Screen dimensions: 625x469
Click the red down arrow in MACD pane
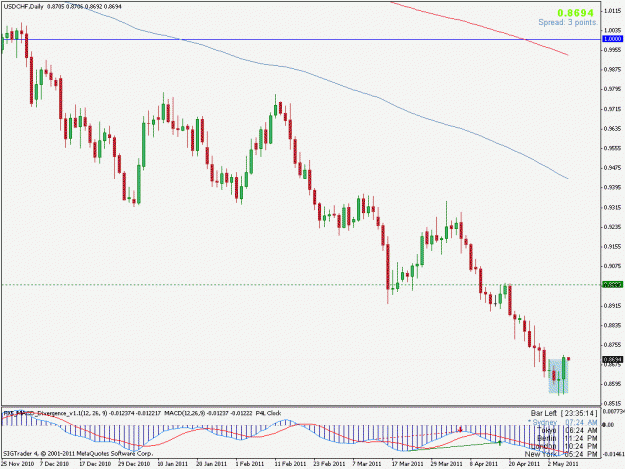pyautogui.click(x=460, y=430)
